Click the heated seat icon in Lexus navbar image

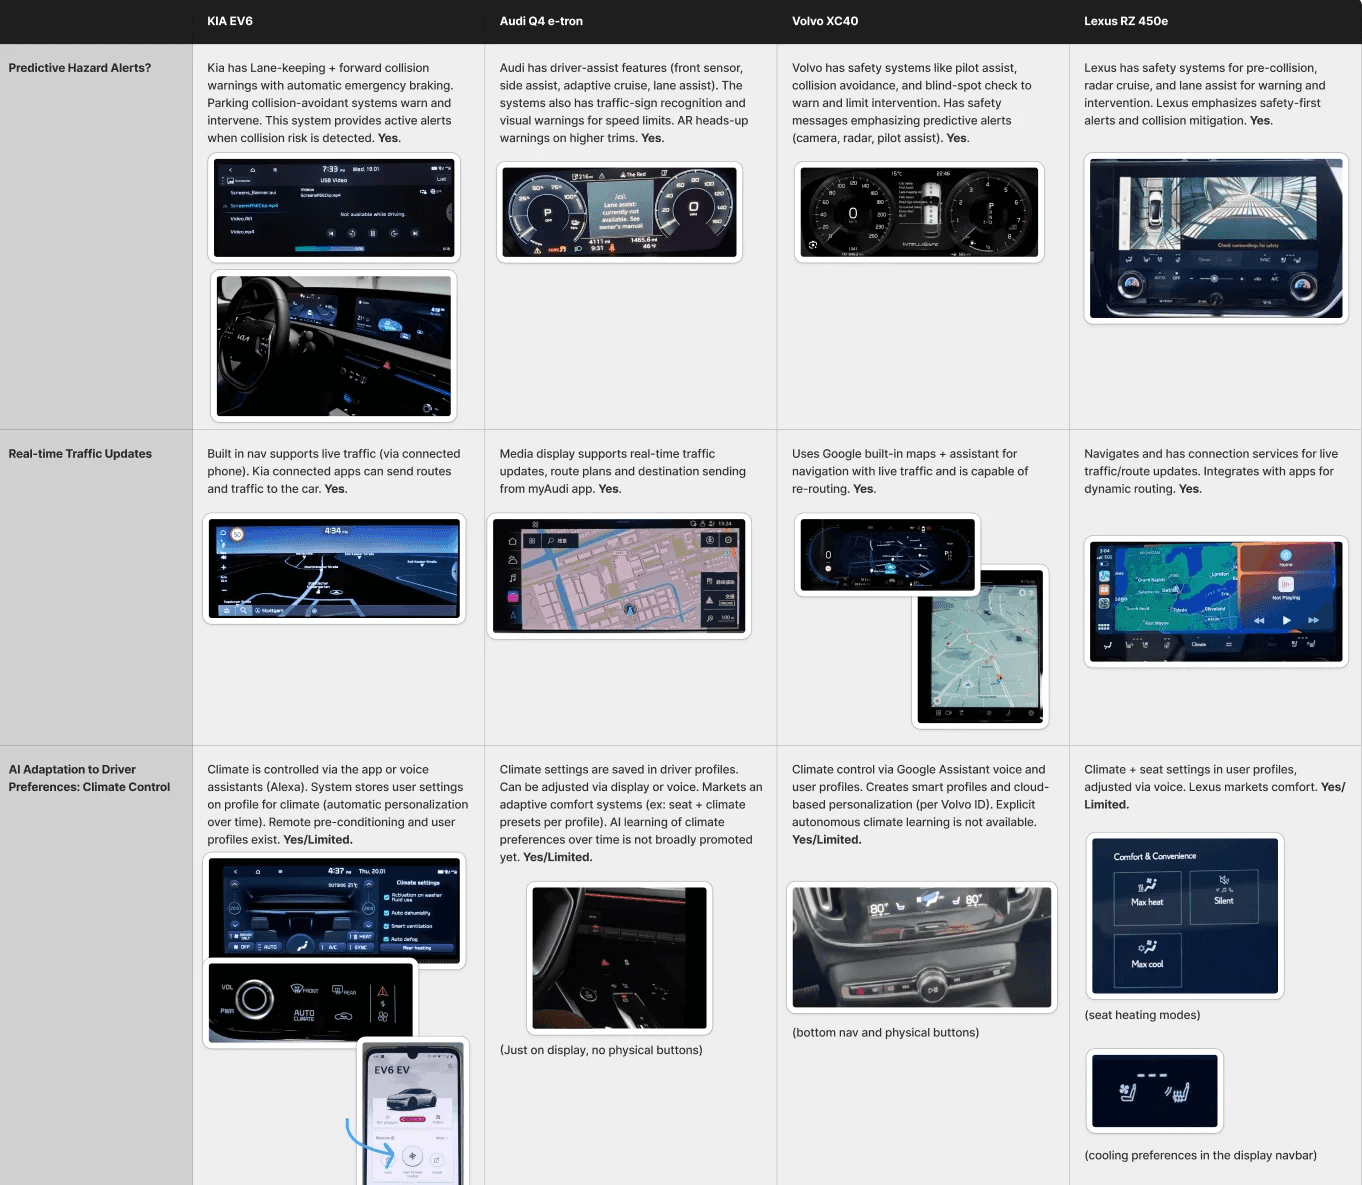[1177, 1092]
